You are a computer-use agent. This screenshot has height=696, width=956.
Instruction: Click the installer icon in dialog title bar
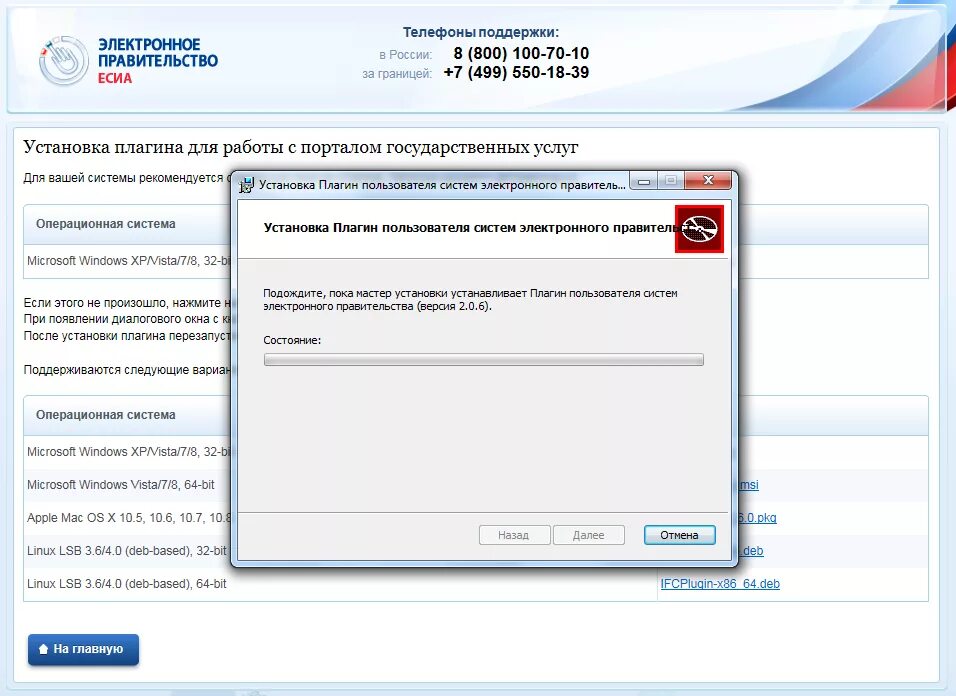(x=246, y=185)
